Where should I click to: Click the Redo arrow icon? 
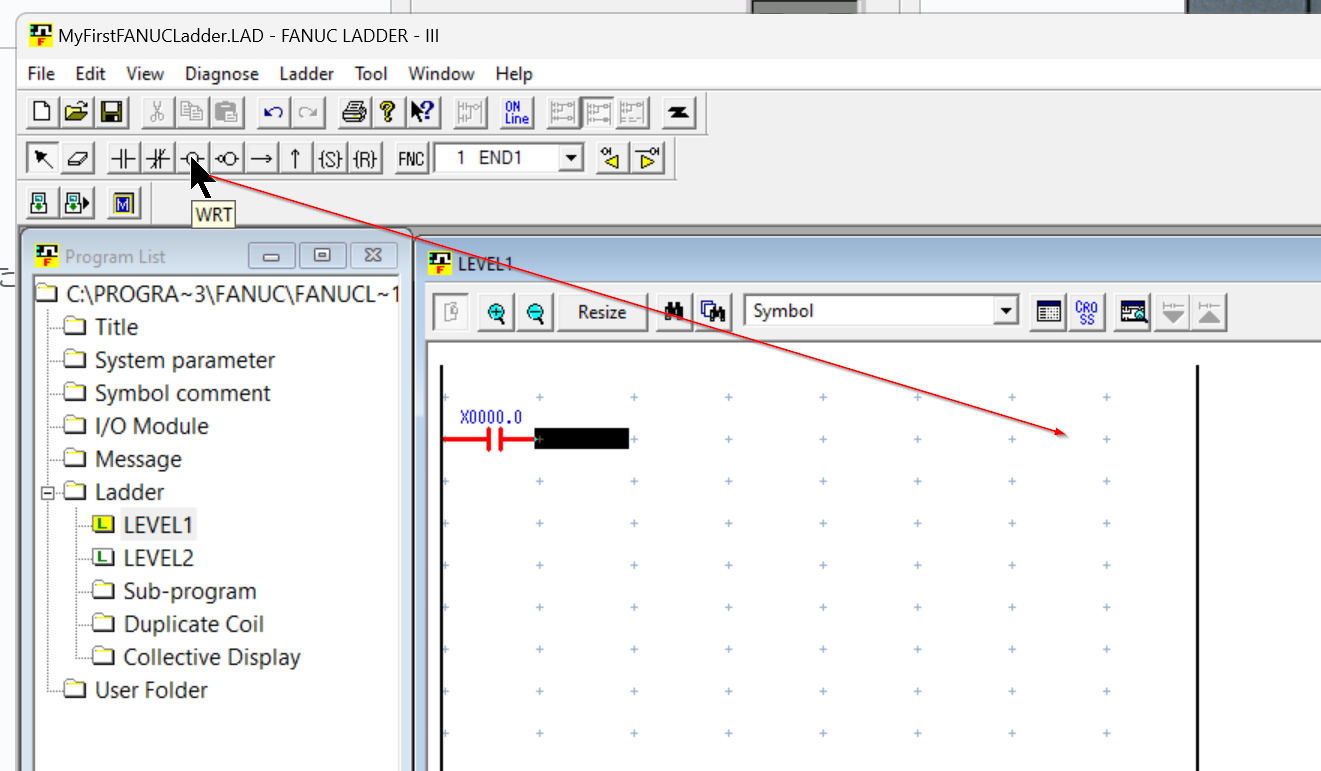(x=308, y=111)
